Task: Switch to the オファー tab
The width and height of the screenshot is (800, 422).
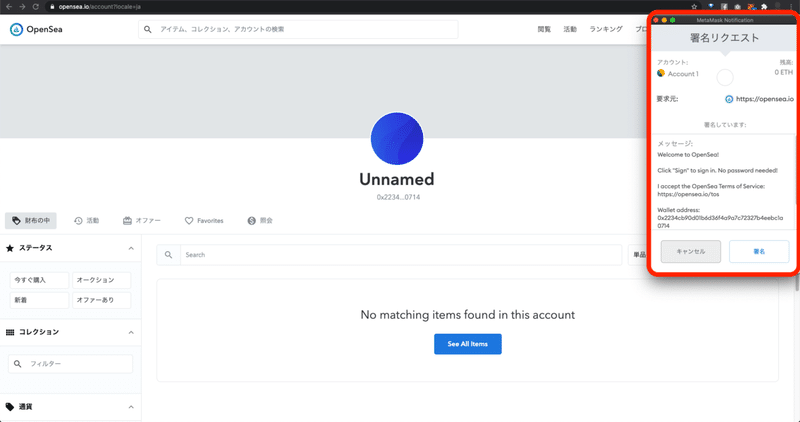Action: tap(142, 220)
